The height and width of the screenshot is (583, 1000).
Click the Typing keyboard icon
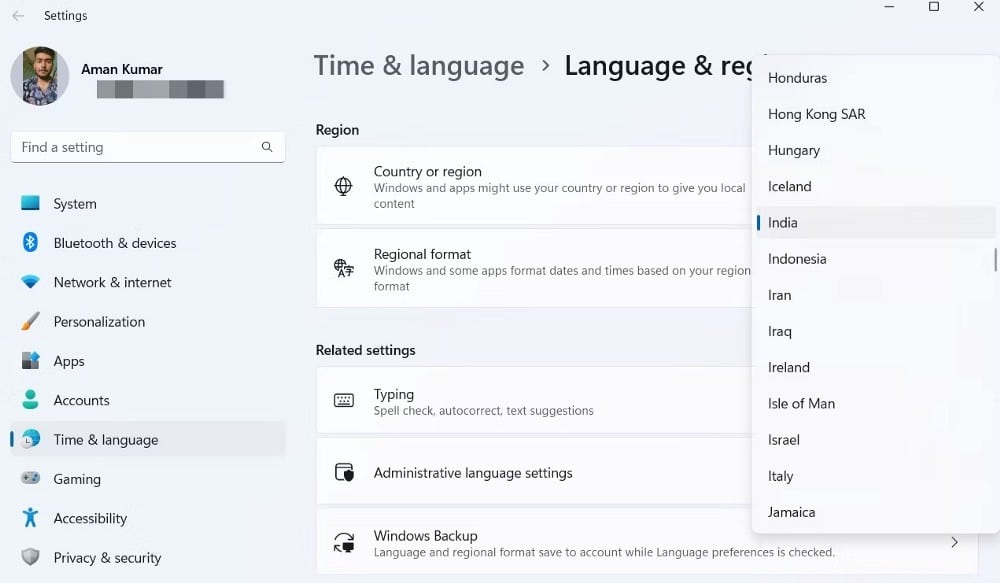coord(343,400)
